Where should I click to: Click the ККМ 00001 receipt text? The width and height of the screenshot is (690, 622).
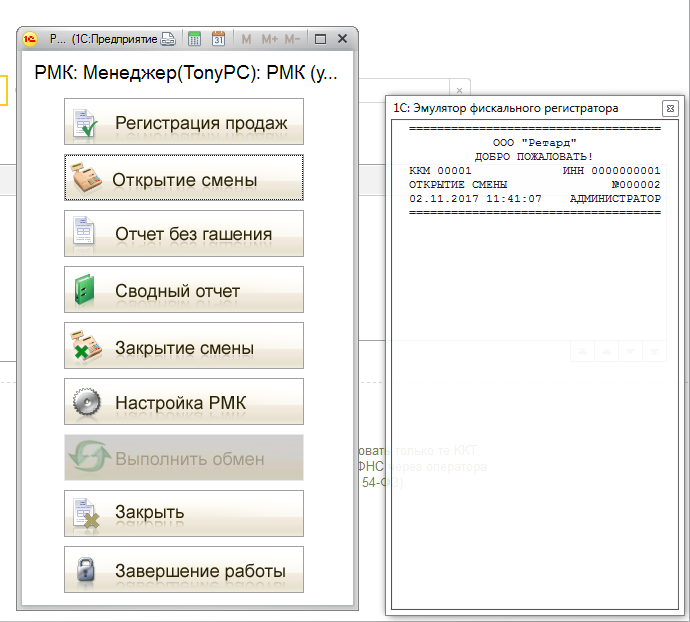440,170
